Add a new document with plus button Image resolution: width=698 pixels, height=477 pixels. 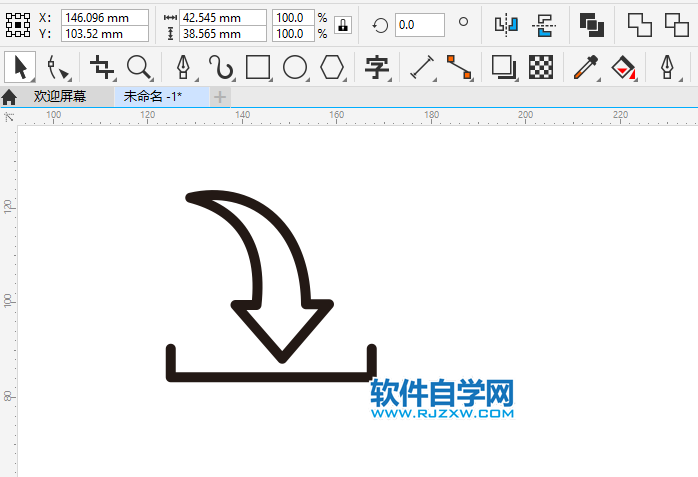pos(220,97)
